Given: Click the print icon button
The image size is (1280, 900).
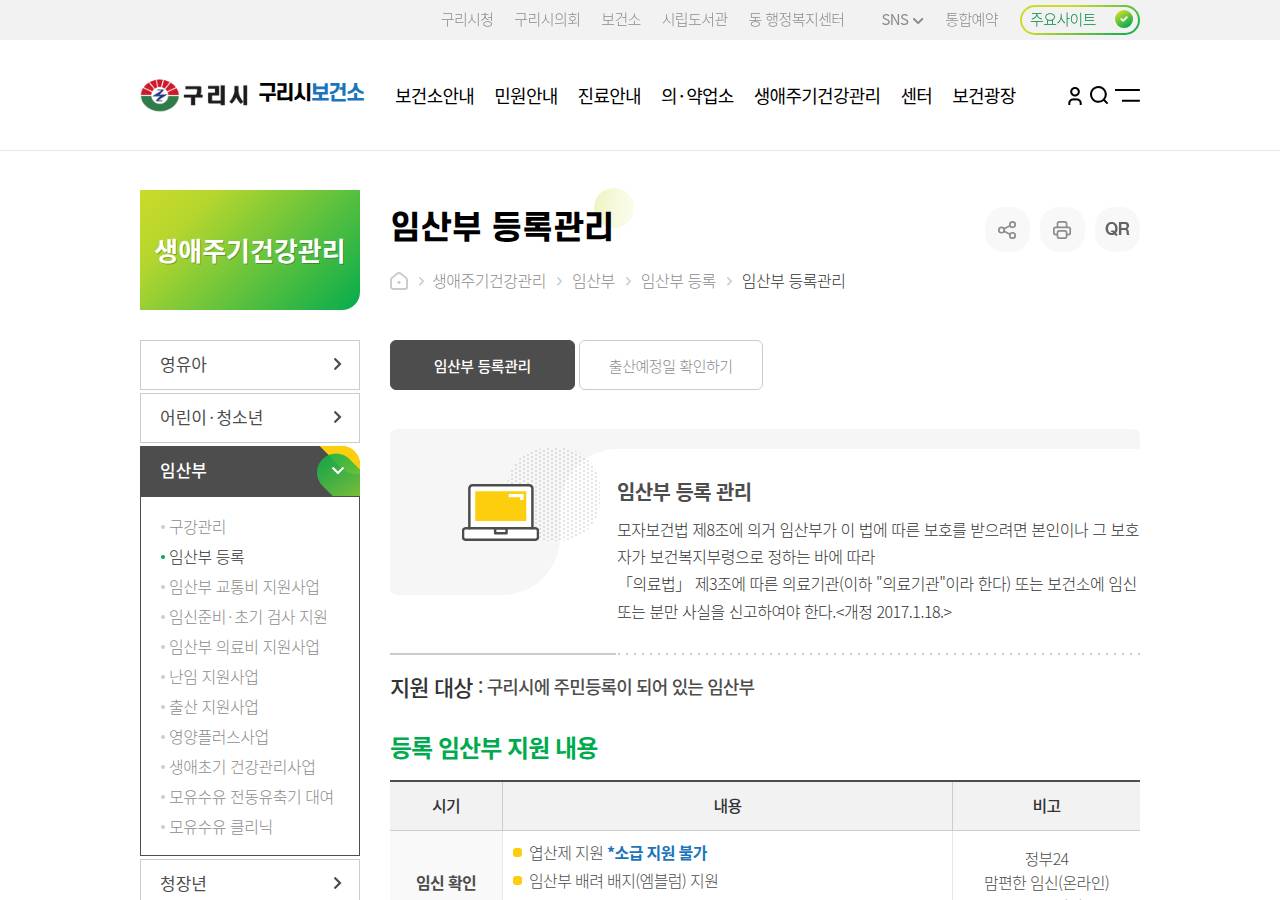Looking at the screenshot, I should point(1062,229).
